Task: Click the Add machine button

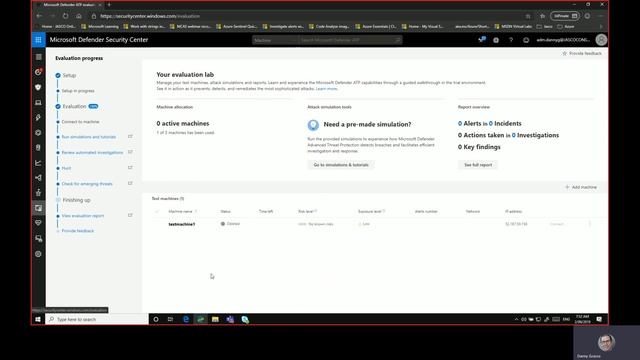Action: pos(581,187)
